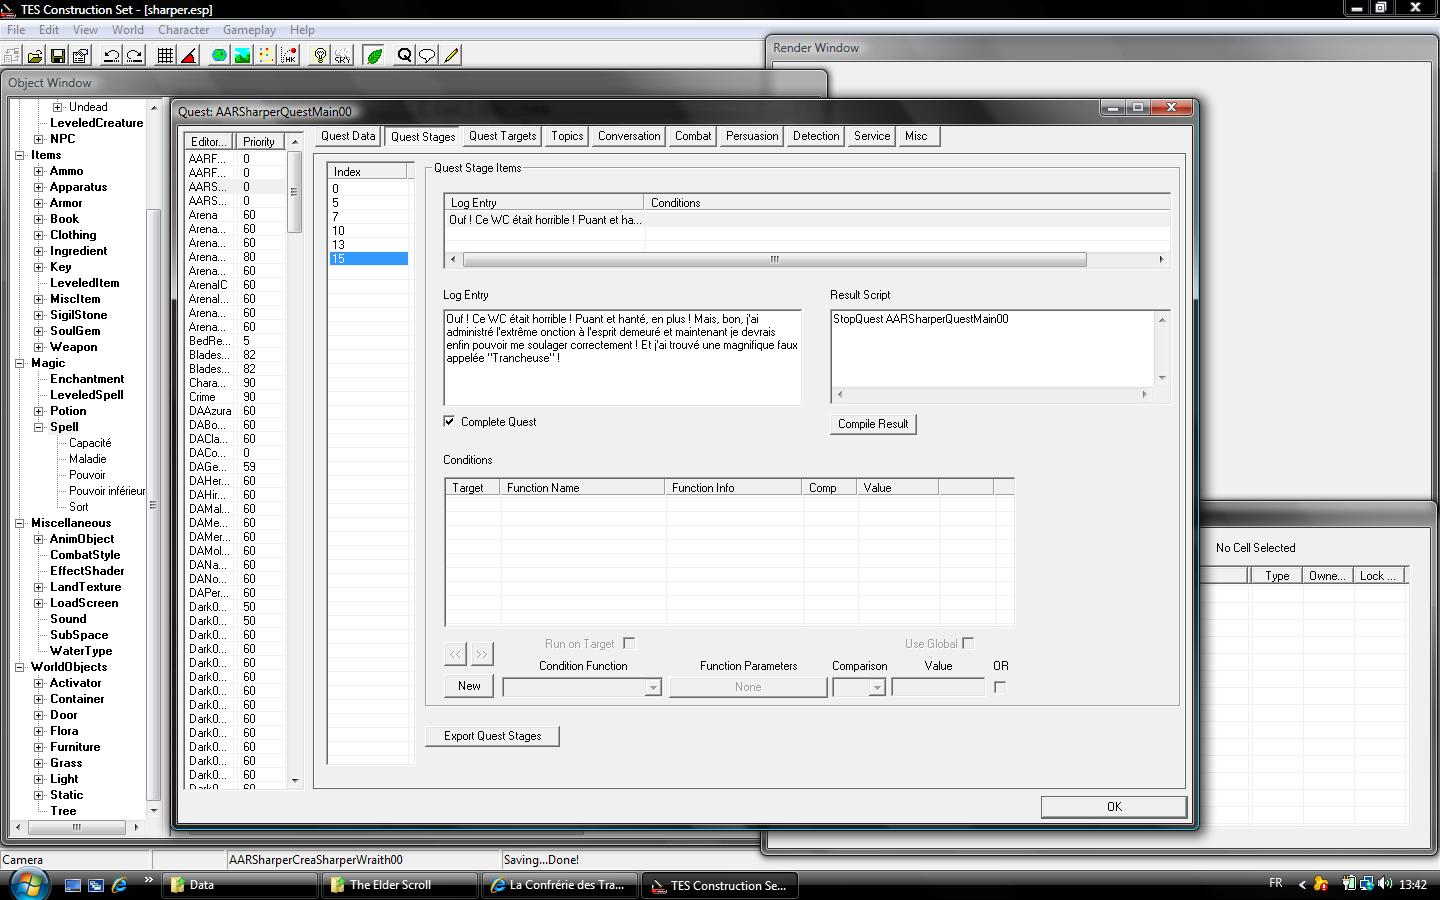
Task: Expand the Weapon tree node
Action: pos(39,347)
